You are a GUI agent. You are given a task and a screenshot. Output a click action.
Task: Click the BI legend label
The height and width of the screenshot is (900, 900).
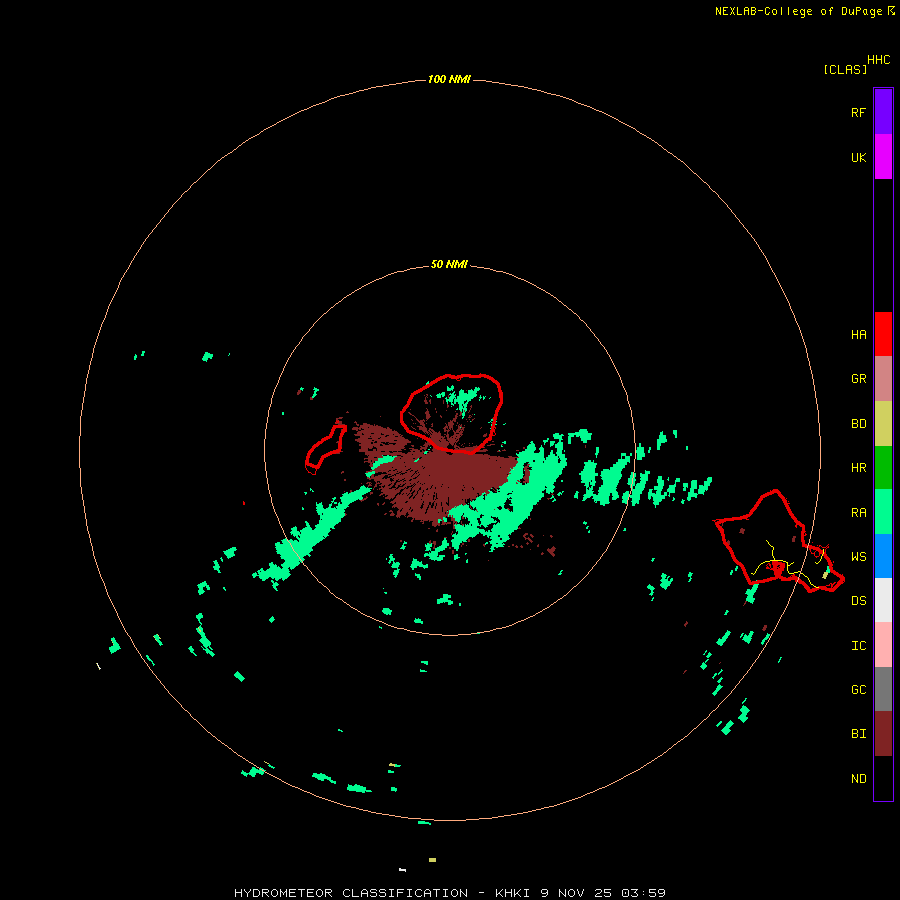[x=858, y=734]
